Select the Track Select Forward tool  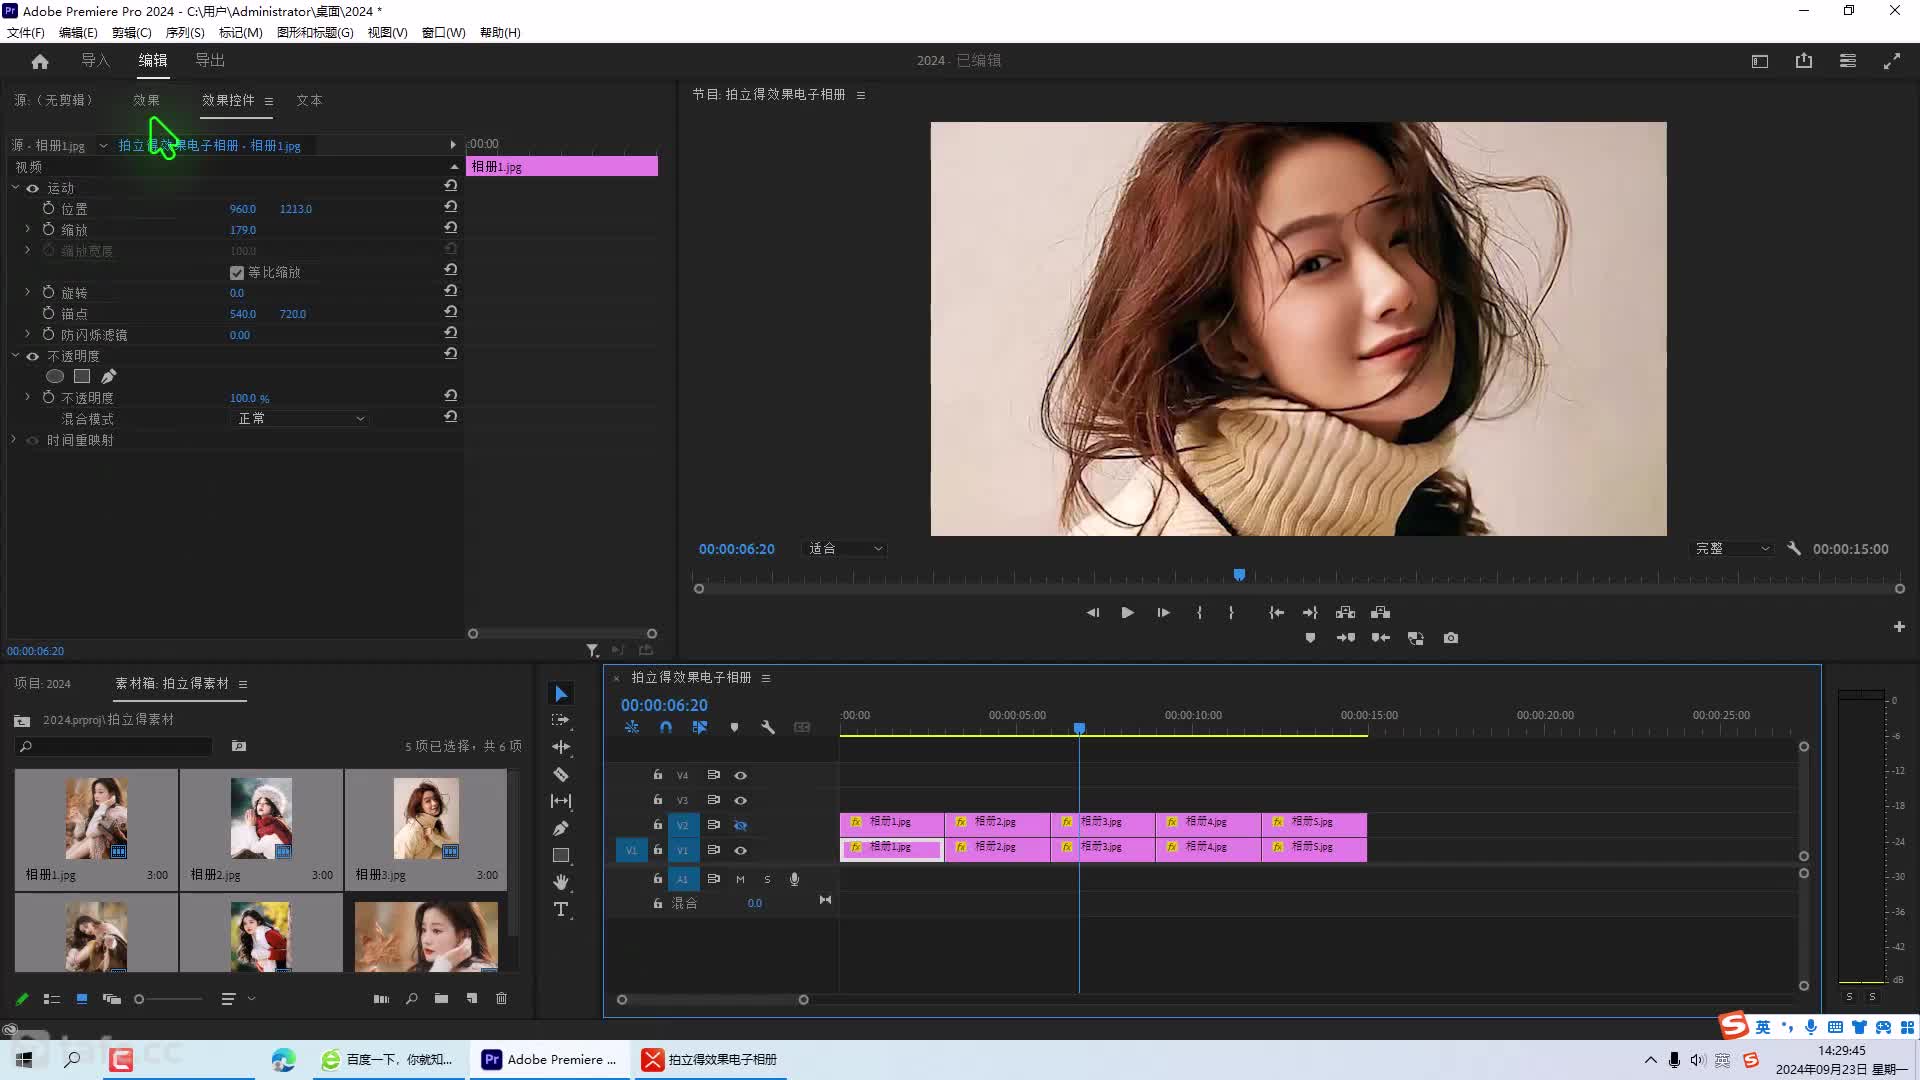(561, 720)
